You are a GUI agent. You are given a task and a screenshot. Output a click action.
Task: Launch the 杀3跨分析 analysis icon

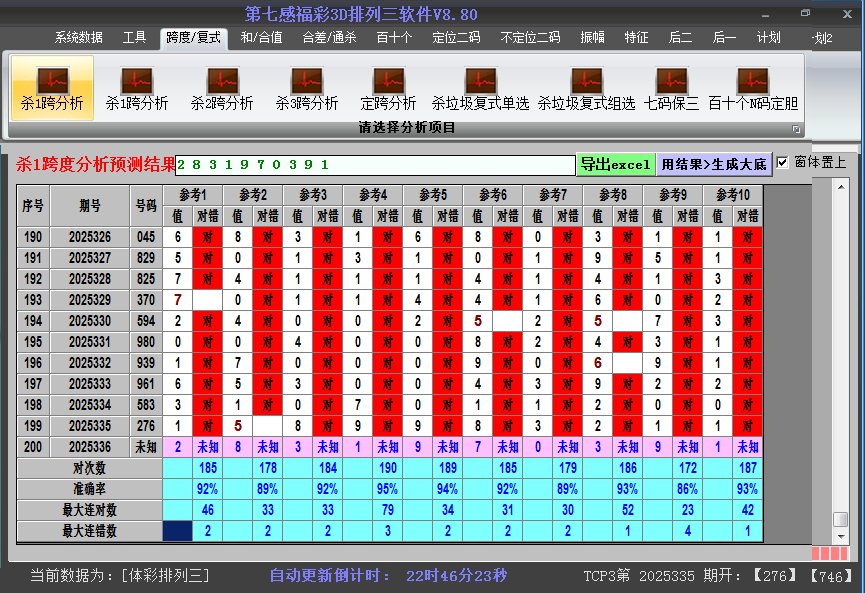tap(307, 81)
